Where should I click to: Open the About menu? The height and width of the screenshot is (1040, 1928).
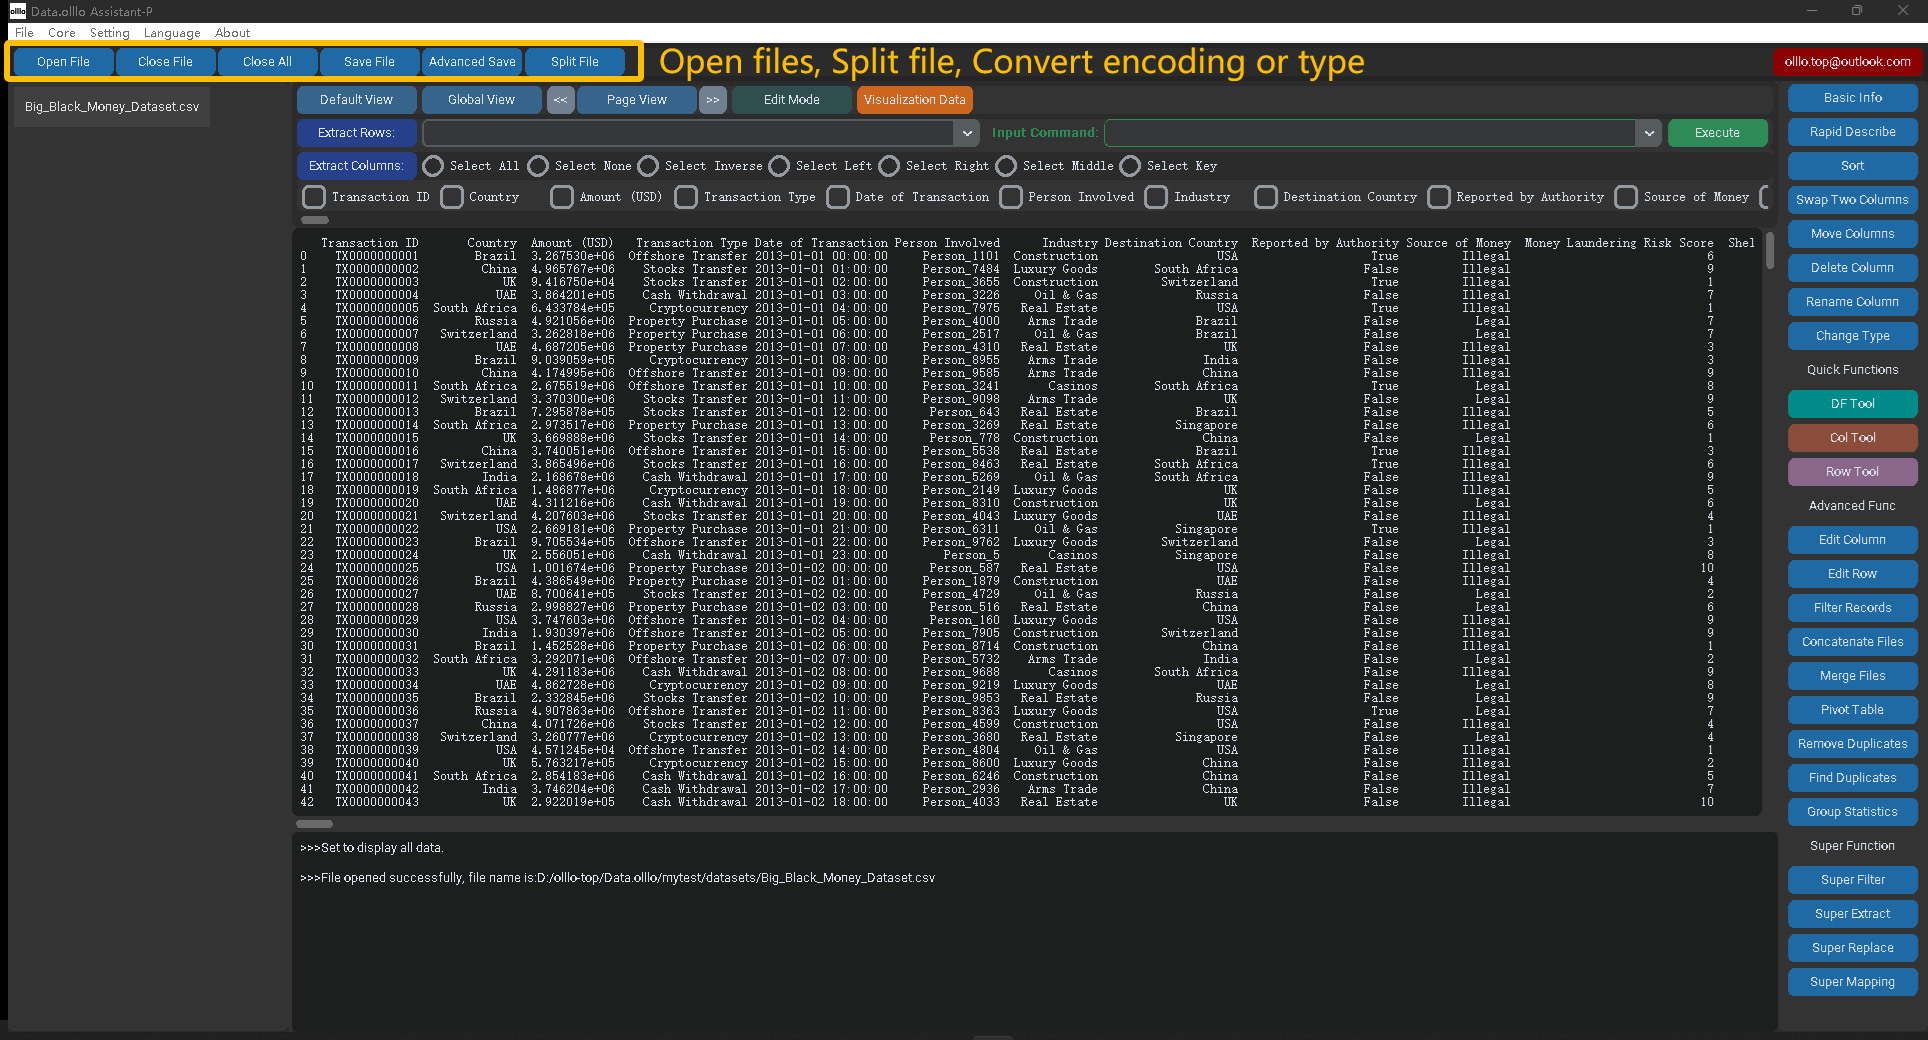(x=233, y=33)
